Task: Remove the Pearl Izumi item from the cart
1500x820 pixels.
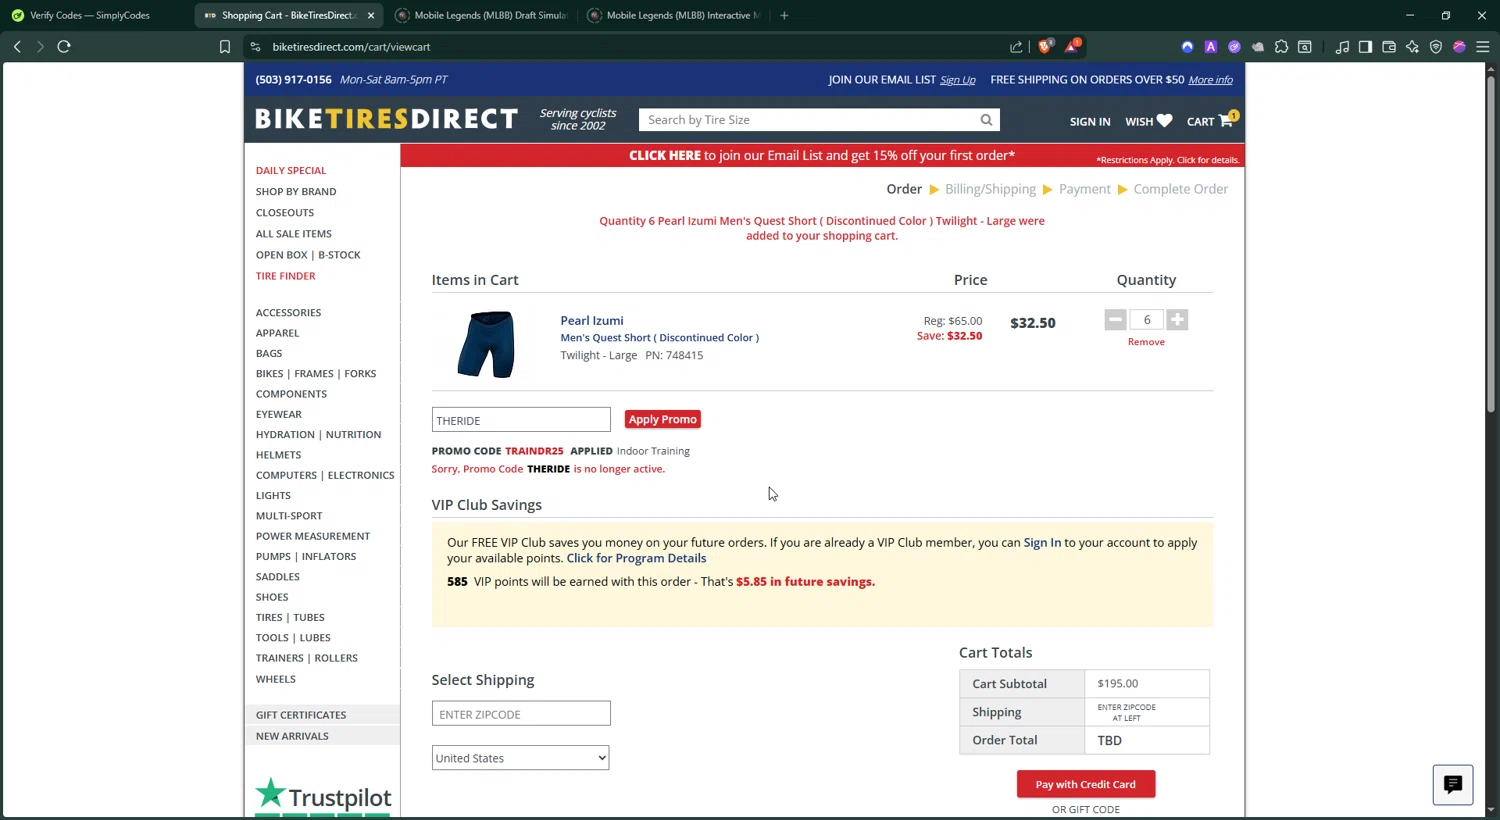Action: pyautogui.click(x=1146, y=342)
